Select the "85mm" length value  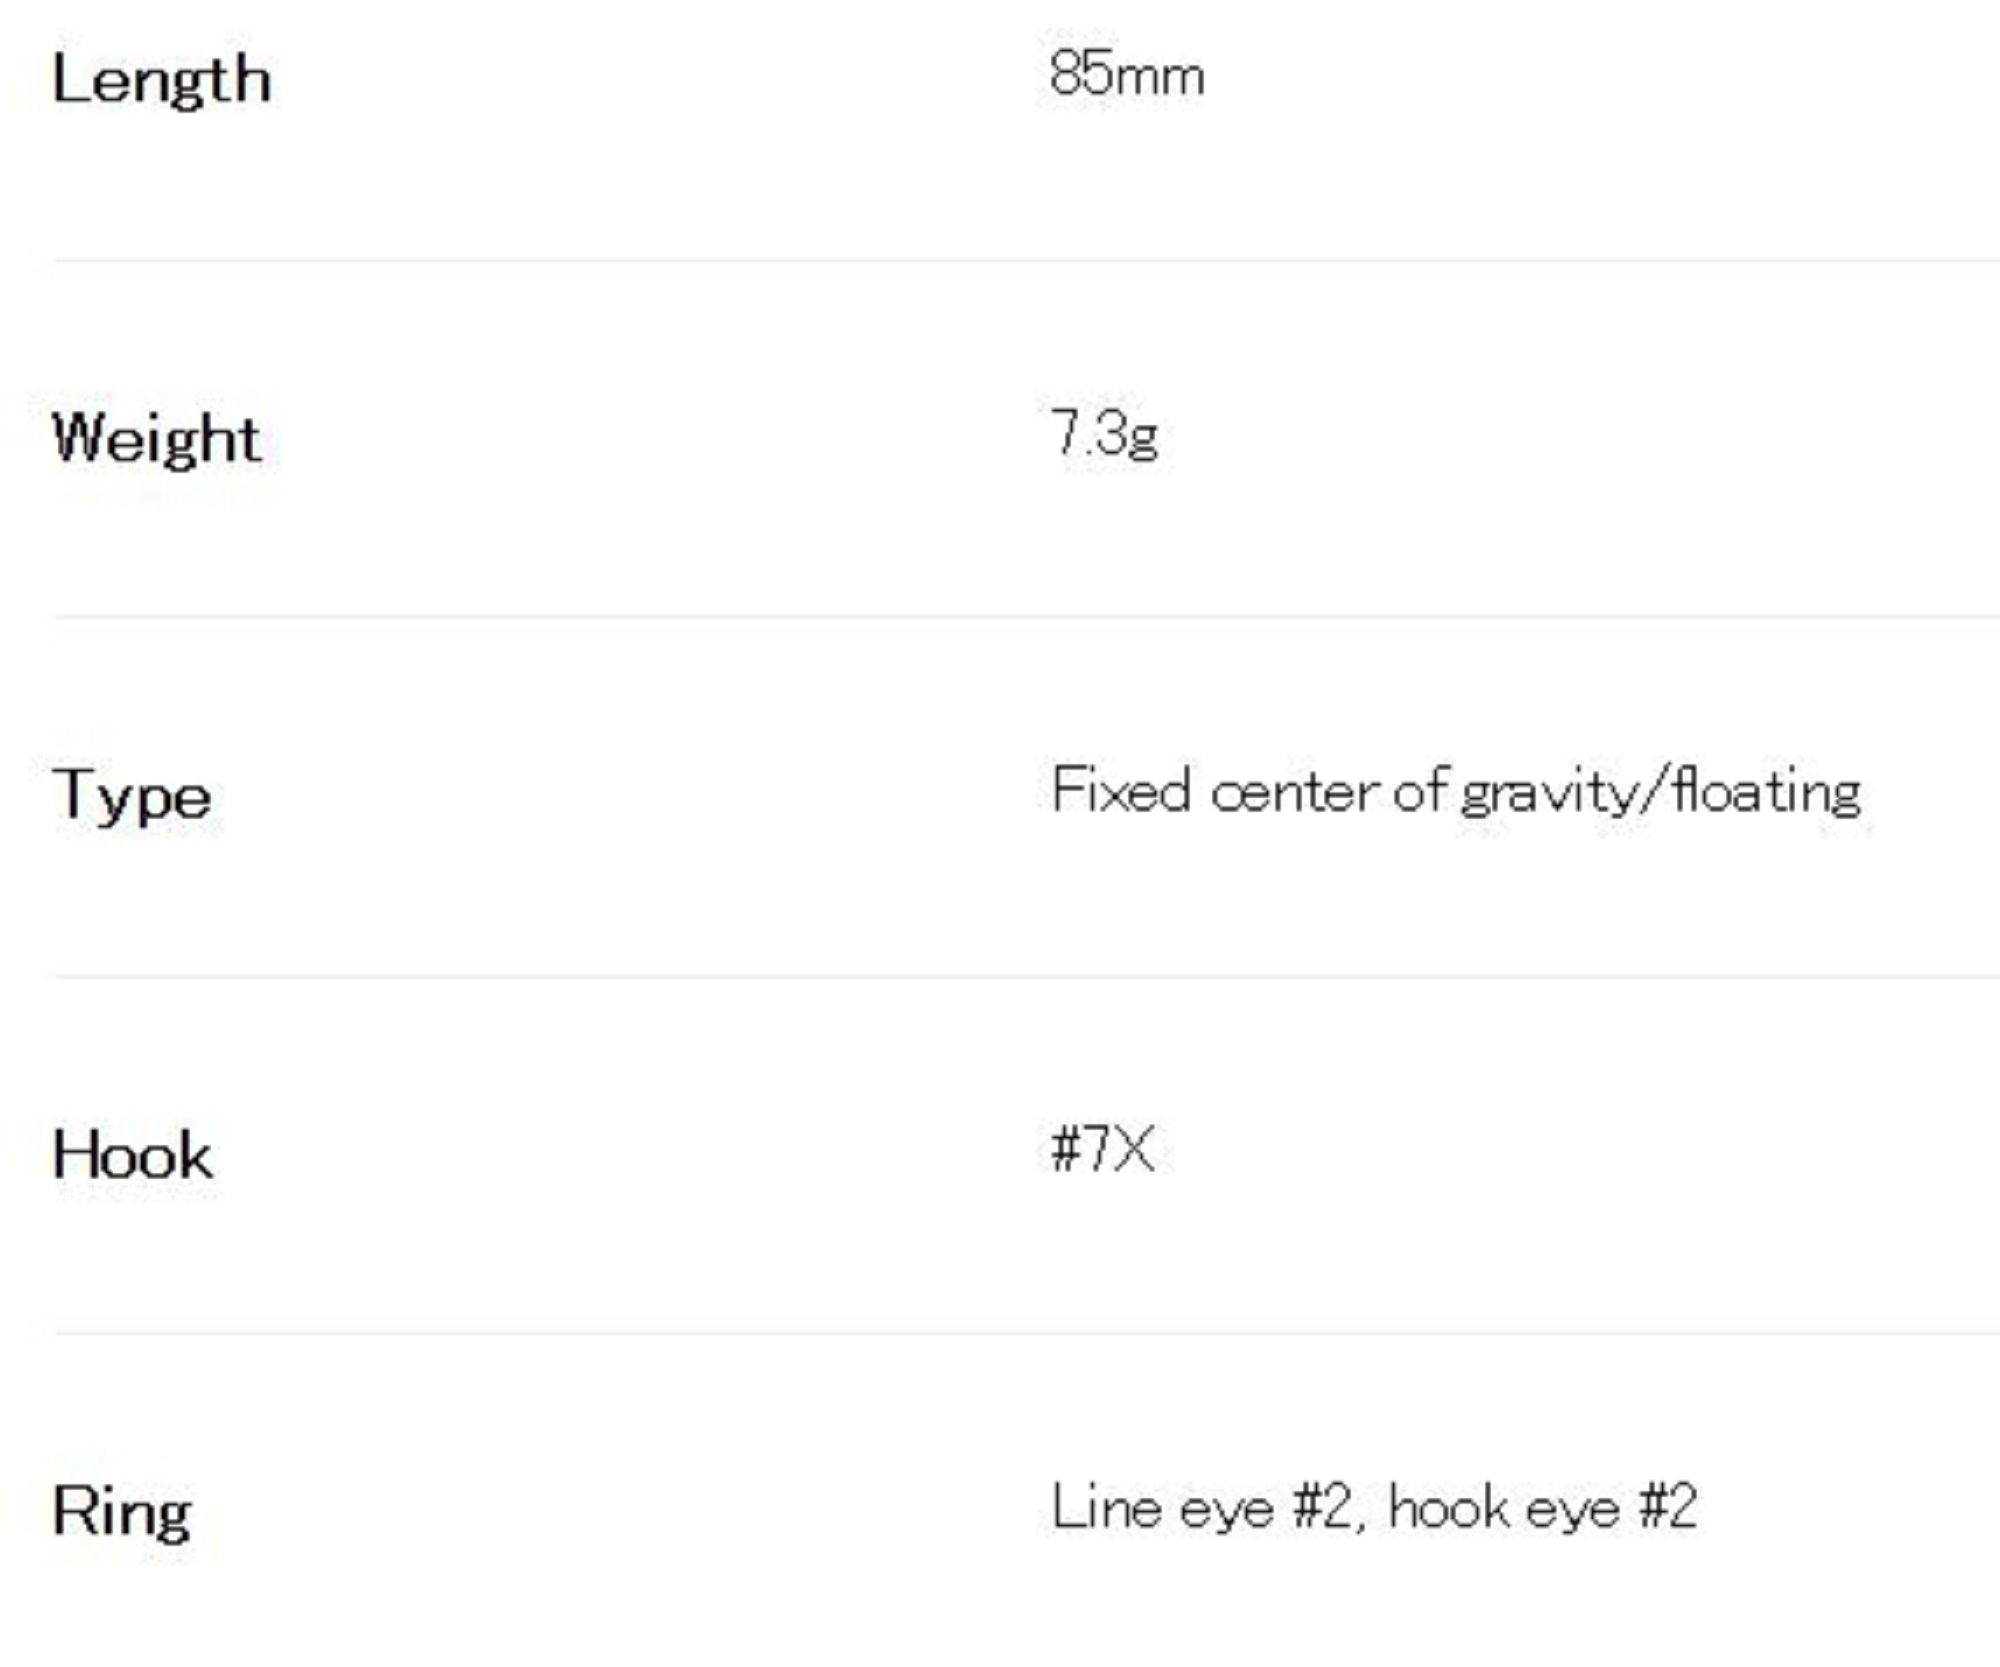click(1127, 76)
